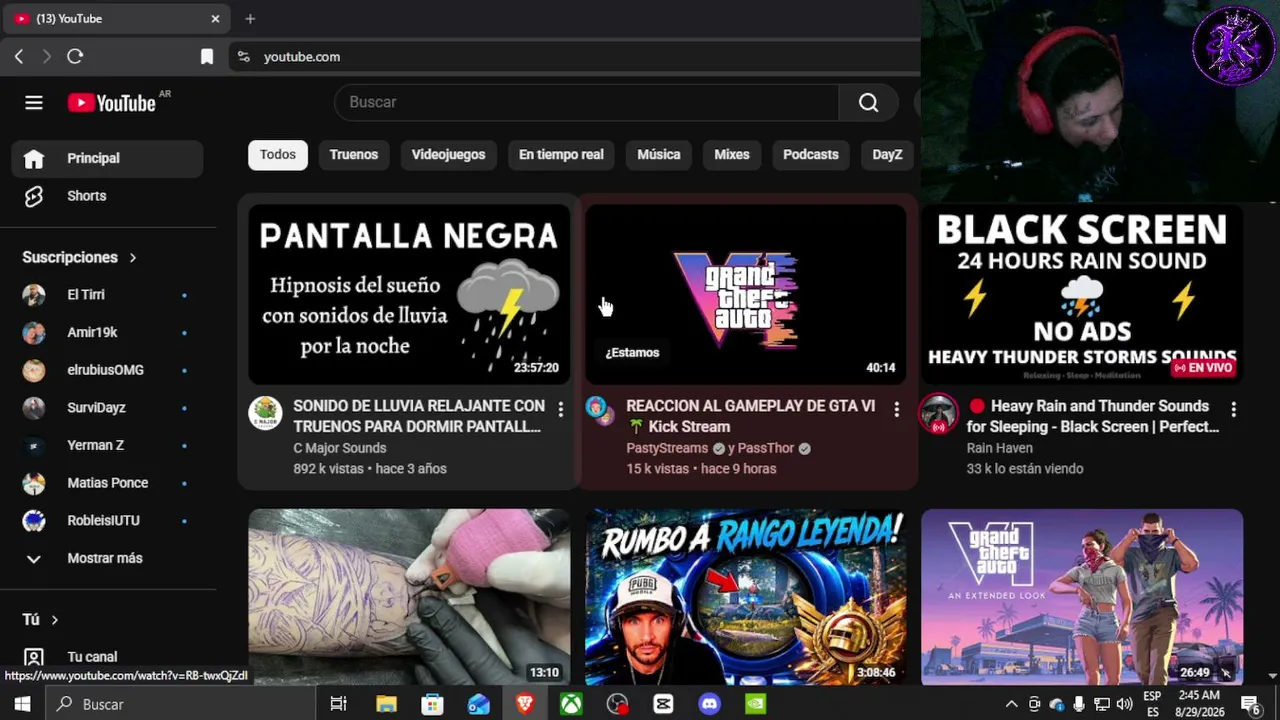Open File Explorer from the taskbar
This screenshot has height=720, width=1280.
point(386,704)
